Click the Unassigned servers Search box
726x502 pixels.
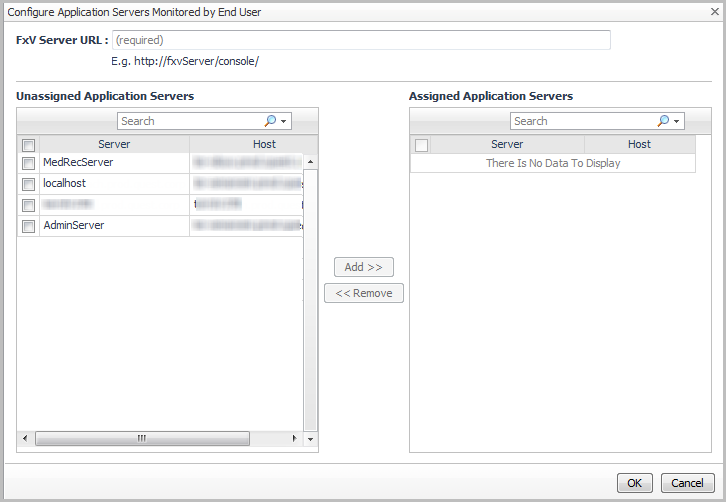click(x=190, y=121)
